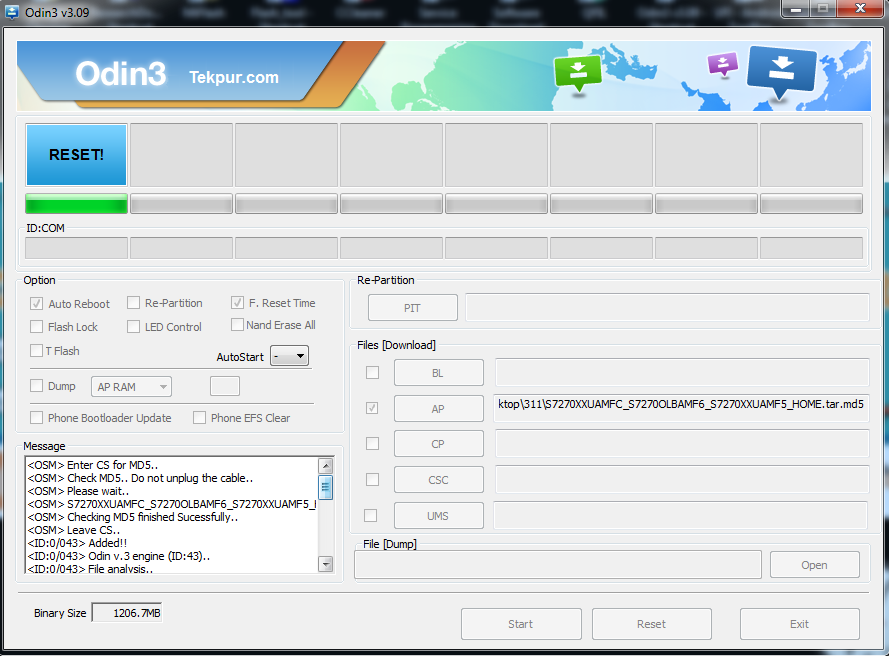Click the AP file path field
The image size is (889, 656).
pos(681,408)
